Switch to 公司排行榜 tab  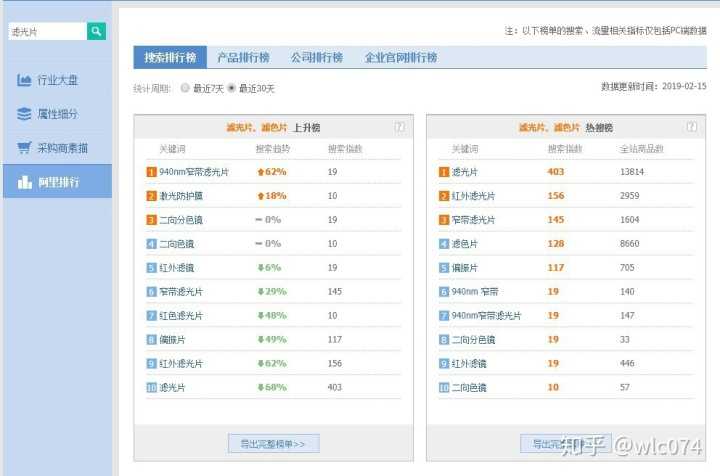pos(317,57)
